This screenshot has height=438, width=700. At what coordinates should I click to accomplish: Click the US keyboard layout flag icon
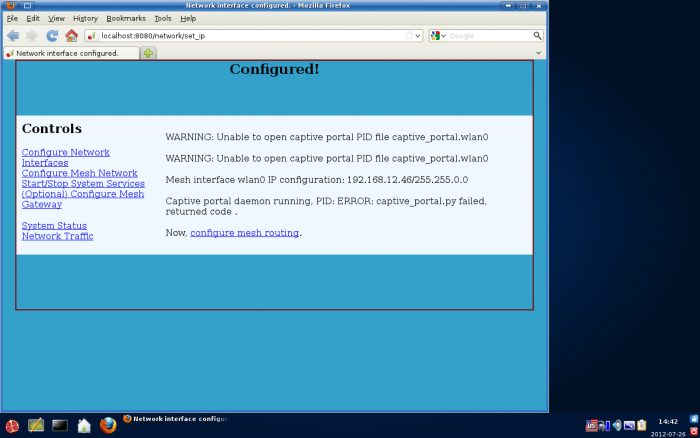point(592,425)
